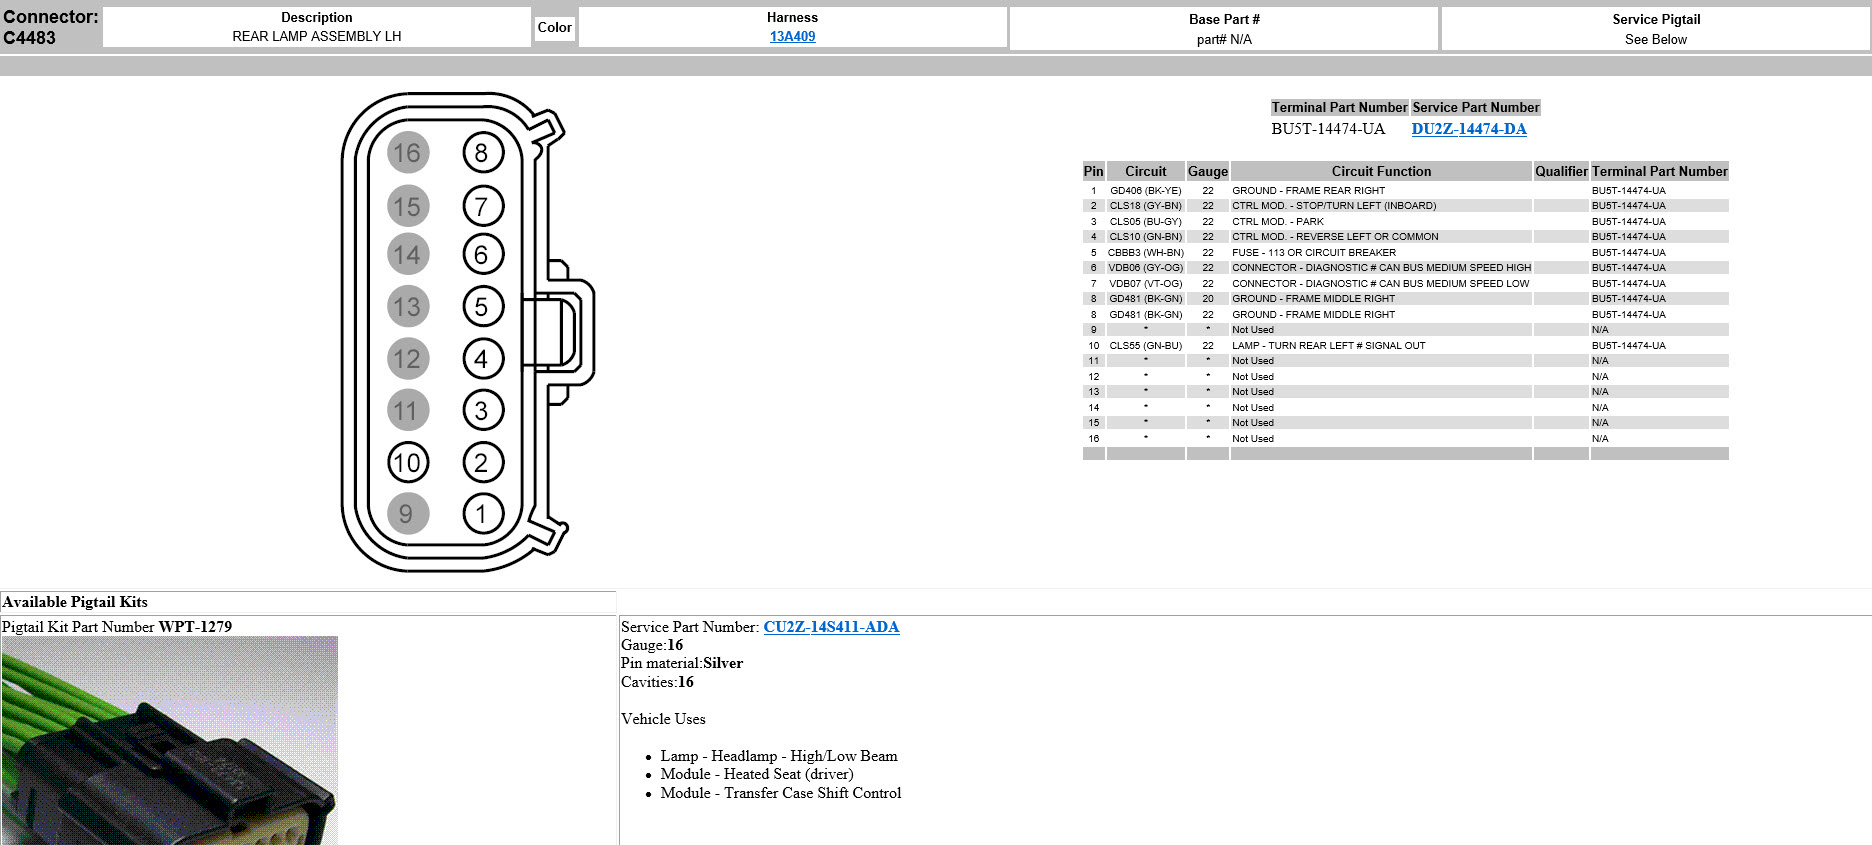This screenshot has width=1872, height=845.
Task: Select VDB06 (GY-OG) CAN bus high row
Action: (x=1145, y=268)
